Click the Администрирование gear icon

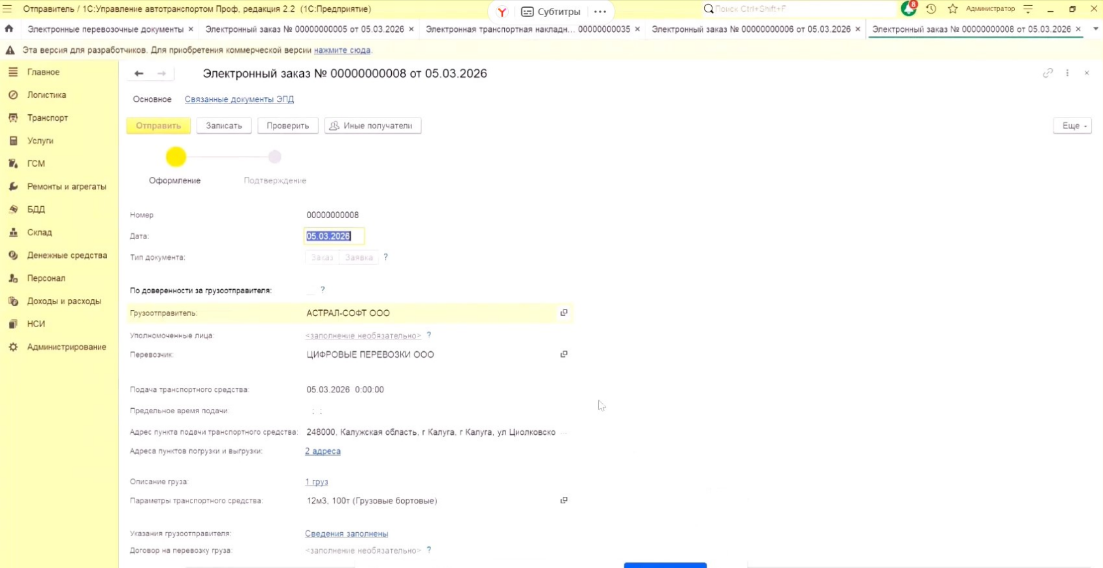(13, 347)
